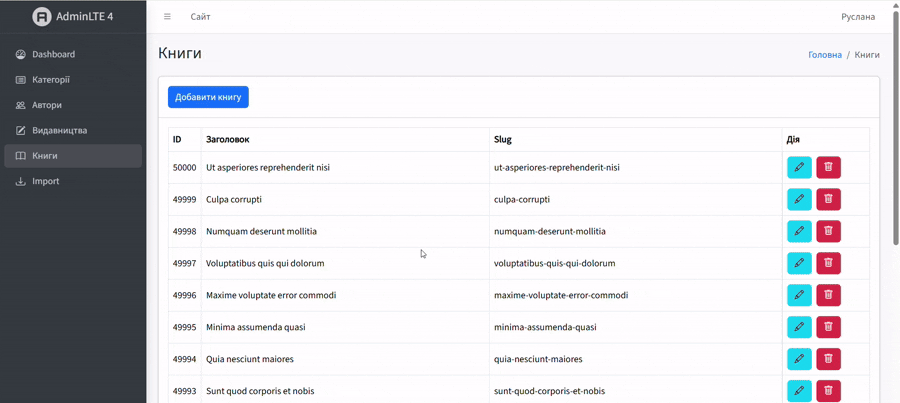The width and height of the screenshot is (900, 403).
Task: Delete Maxime voluptate error commodi entry
Action: tap(828, 295)
